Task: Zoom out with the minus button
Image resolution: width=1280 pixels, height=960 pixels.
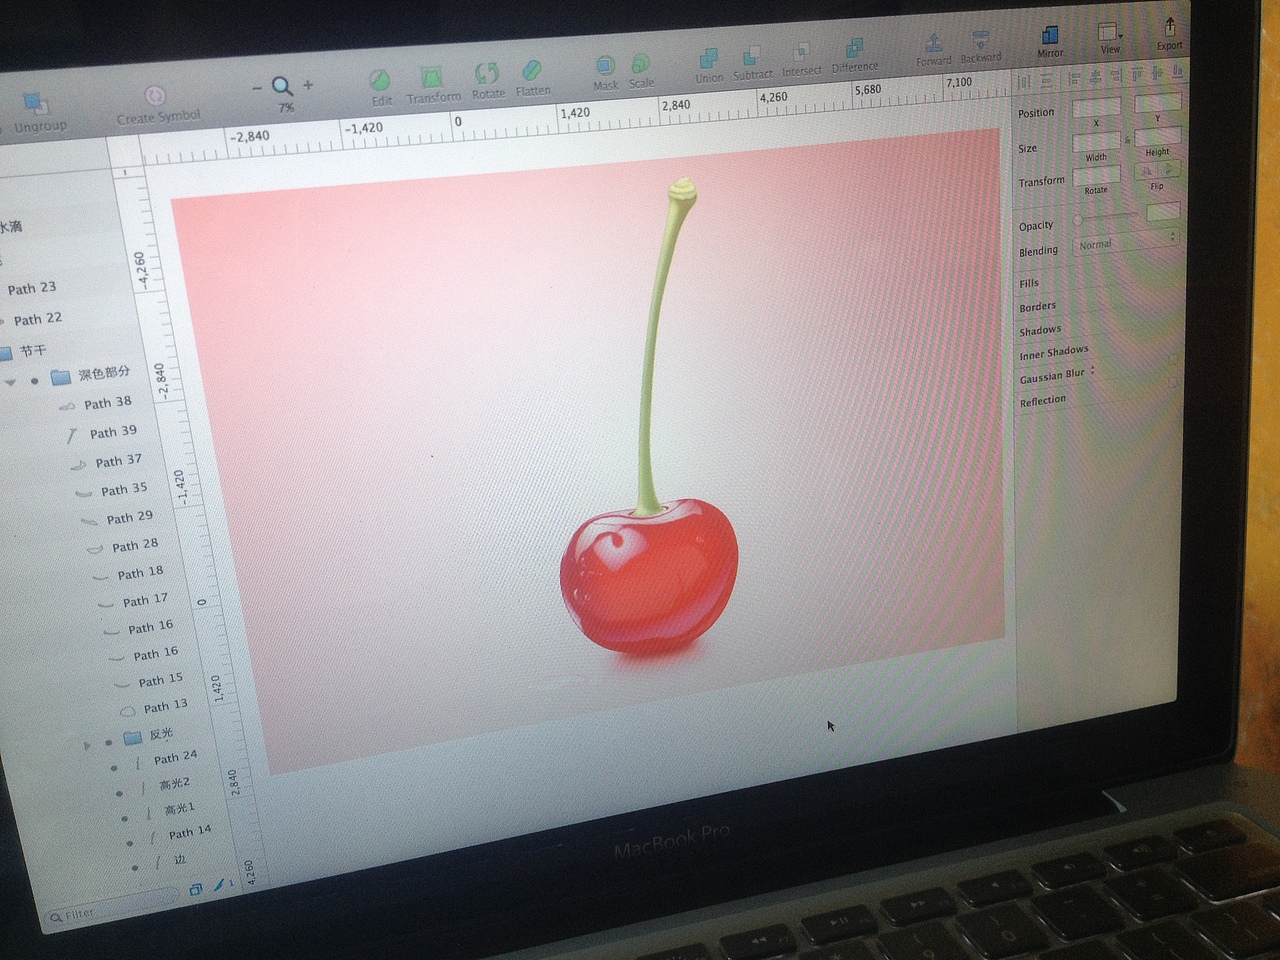Action: (x=257, y=88)
